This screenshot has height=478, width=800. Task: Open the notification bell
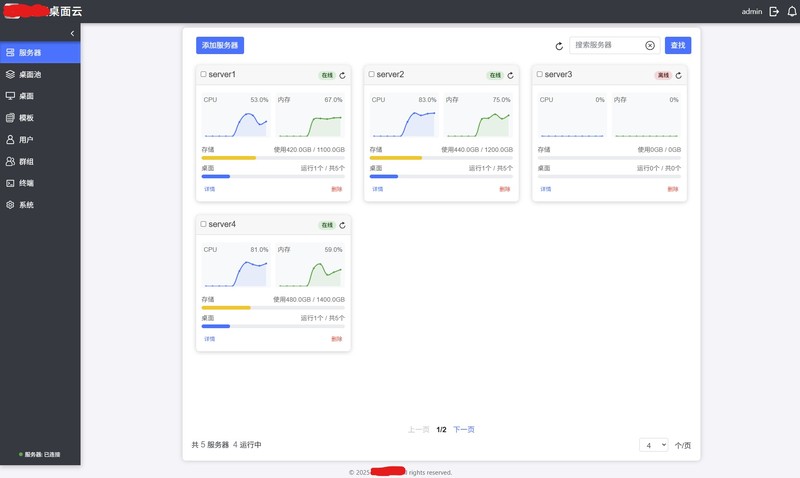(792, 11)
